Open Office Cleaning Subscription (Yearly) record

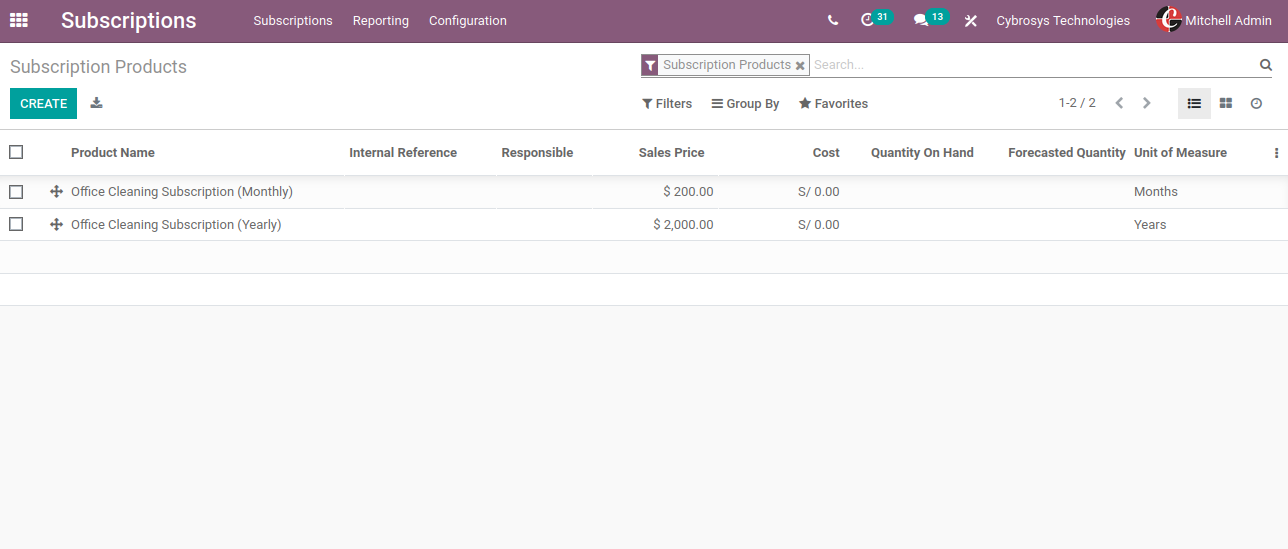point(176,225)
